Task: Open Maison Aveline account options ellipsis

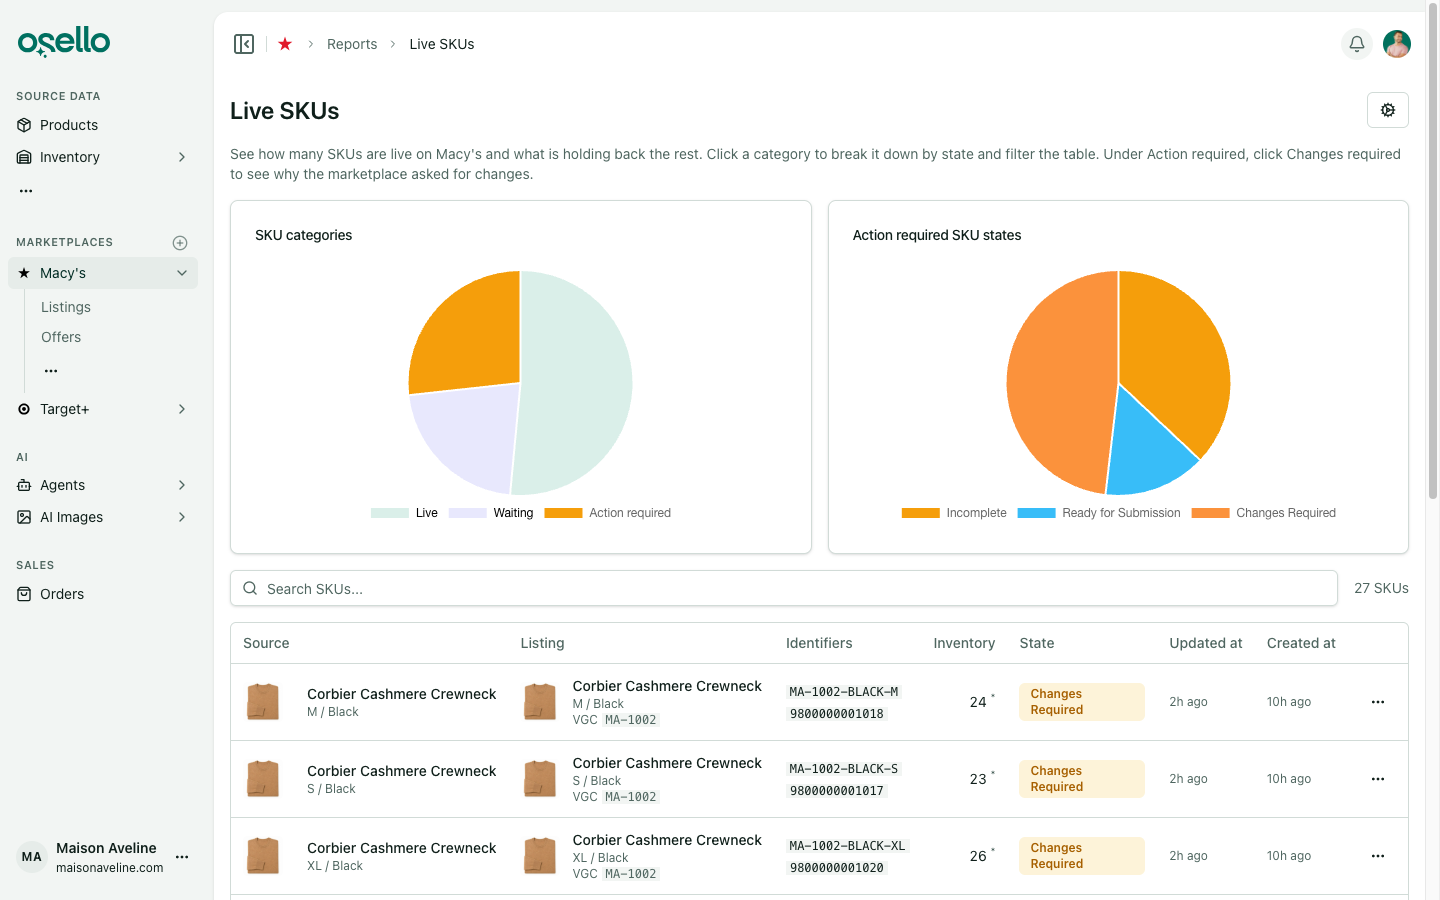Action: click(182, 857)
